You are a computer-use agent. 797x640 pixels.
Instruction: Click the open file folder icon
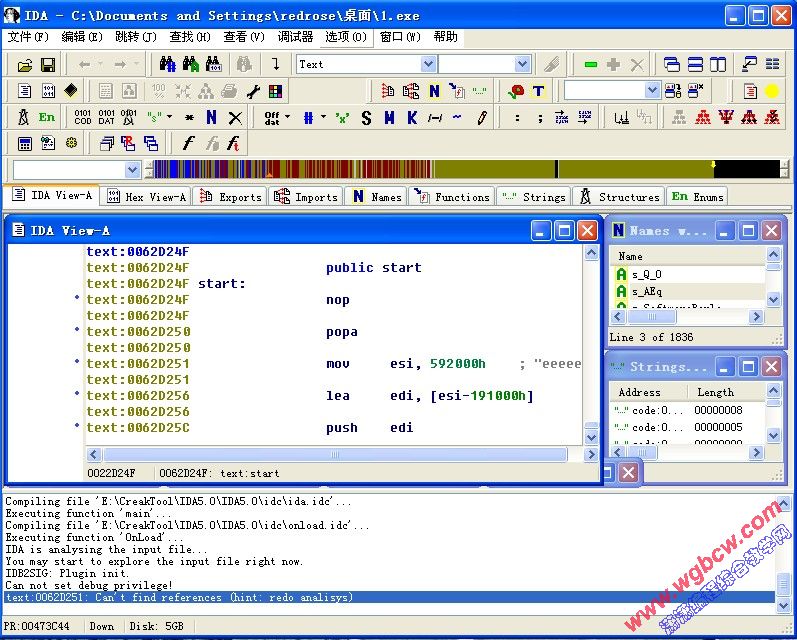(x=24, y=65)
